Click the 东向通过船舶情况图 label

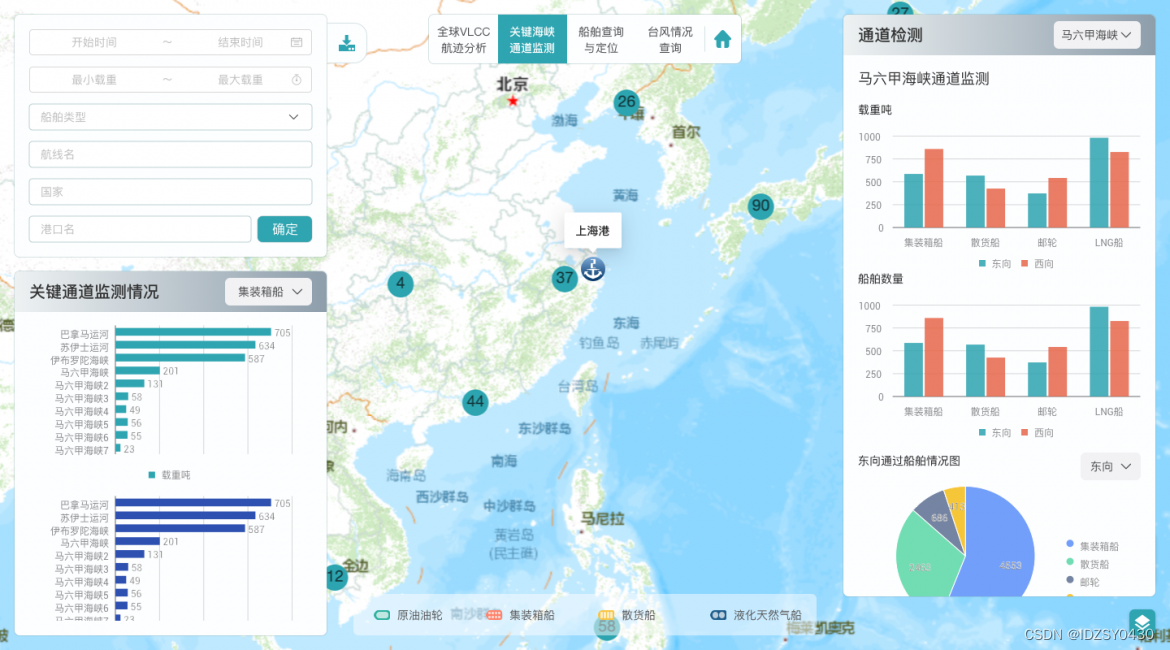coord(909,461)
